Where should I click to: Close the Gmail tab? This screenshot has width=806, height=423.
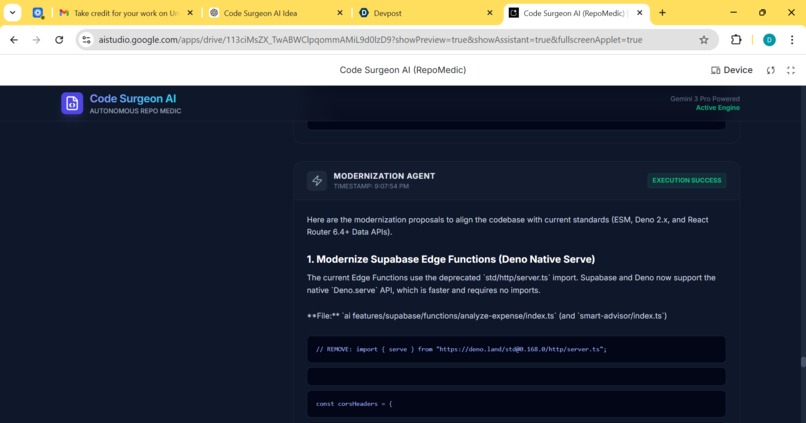(x=190, y=13)
